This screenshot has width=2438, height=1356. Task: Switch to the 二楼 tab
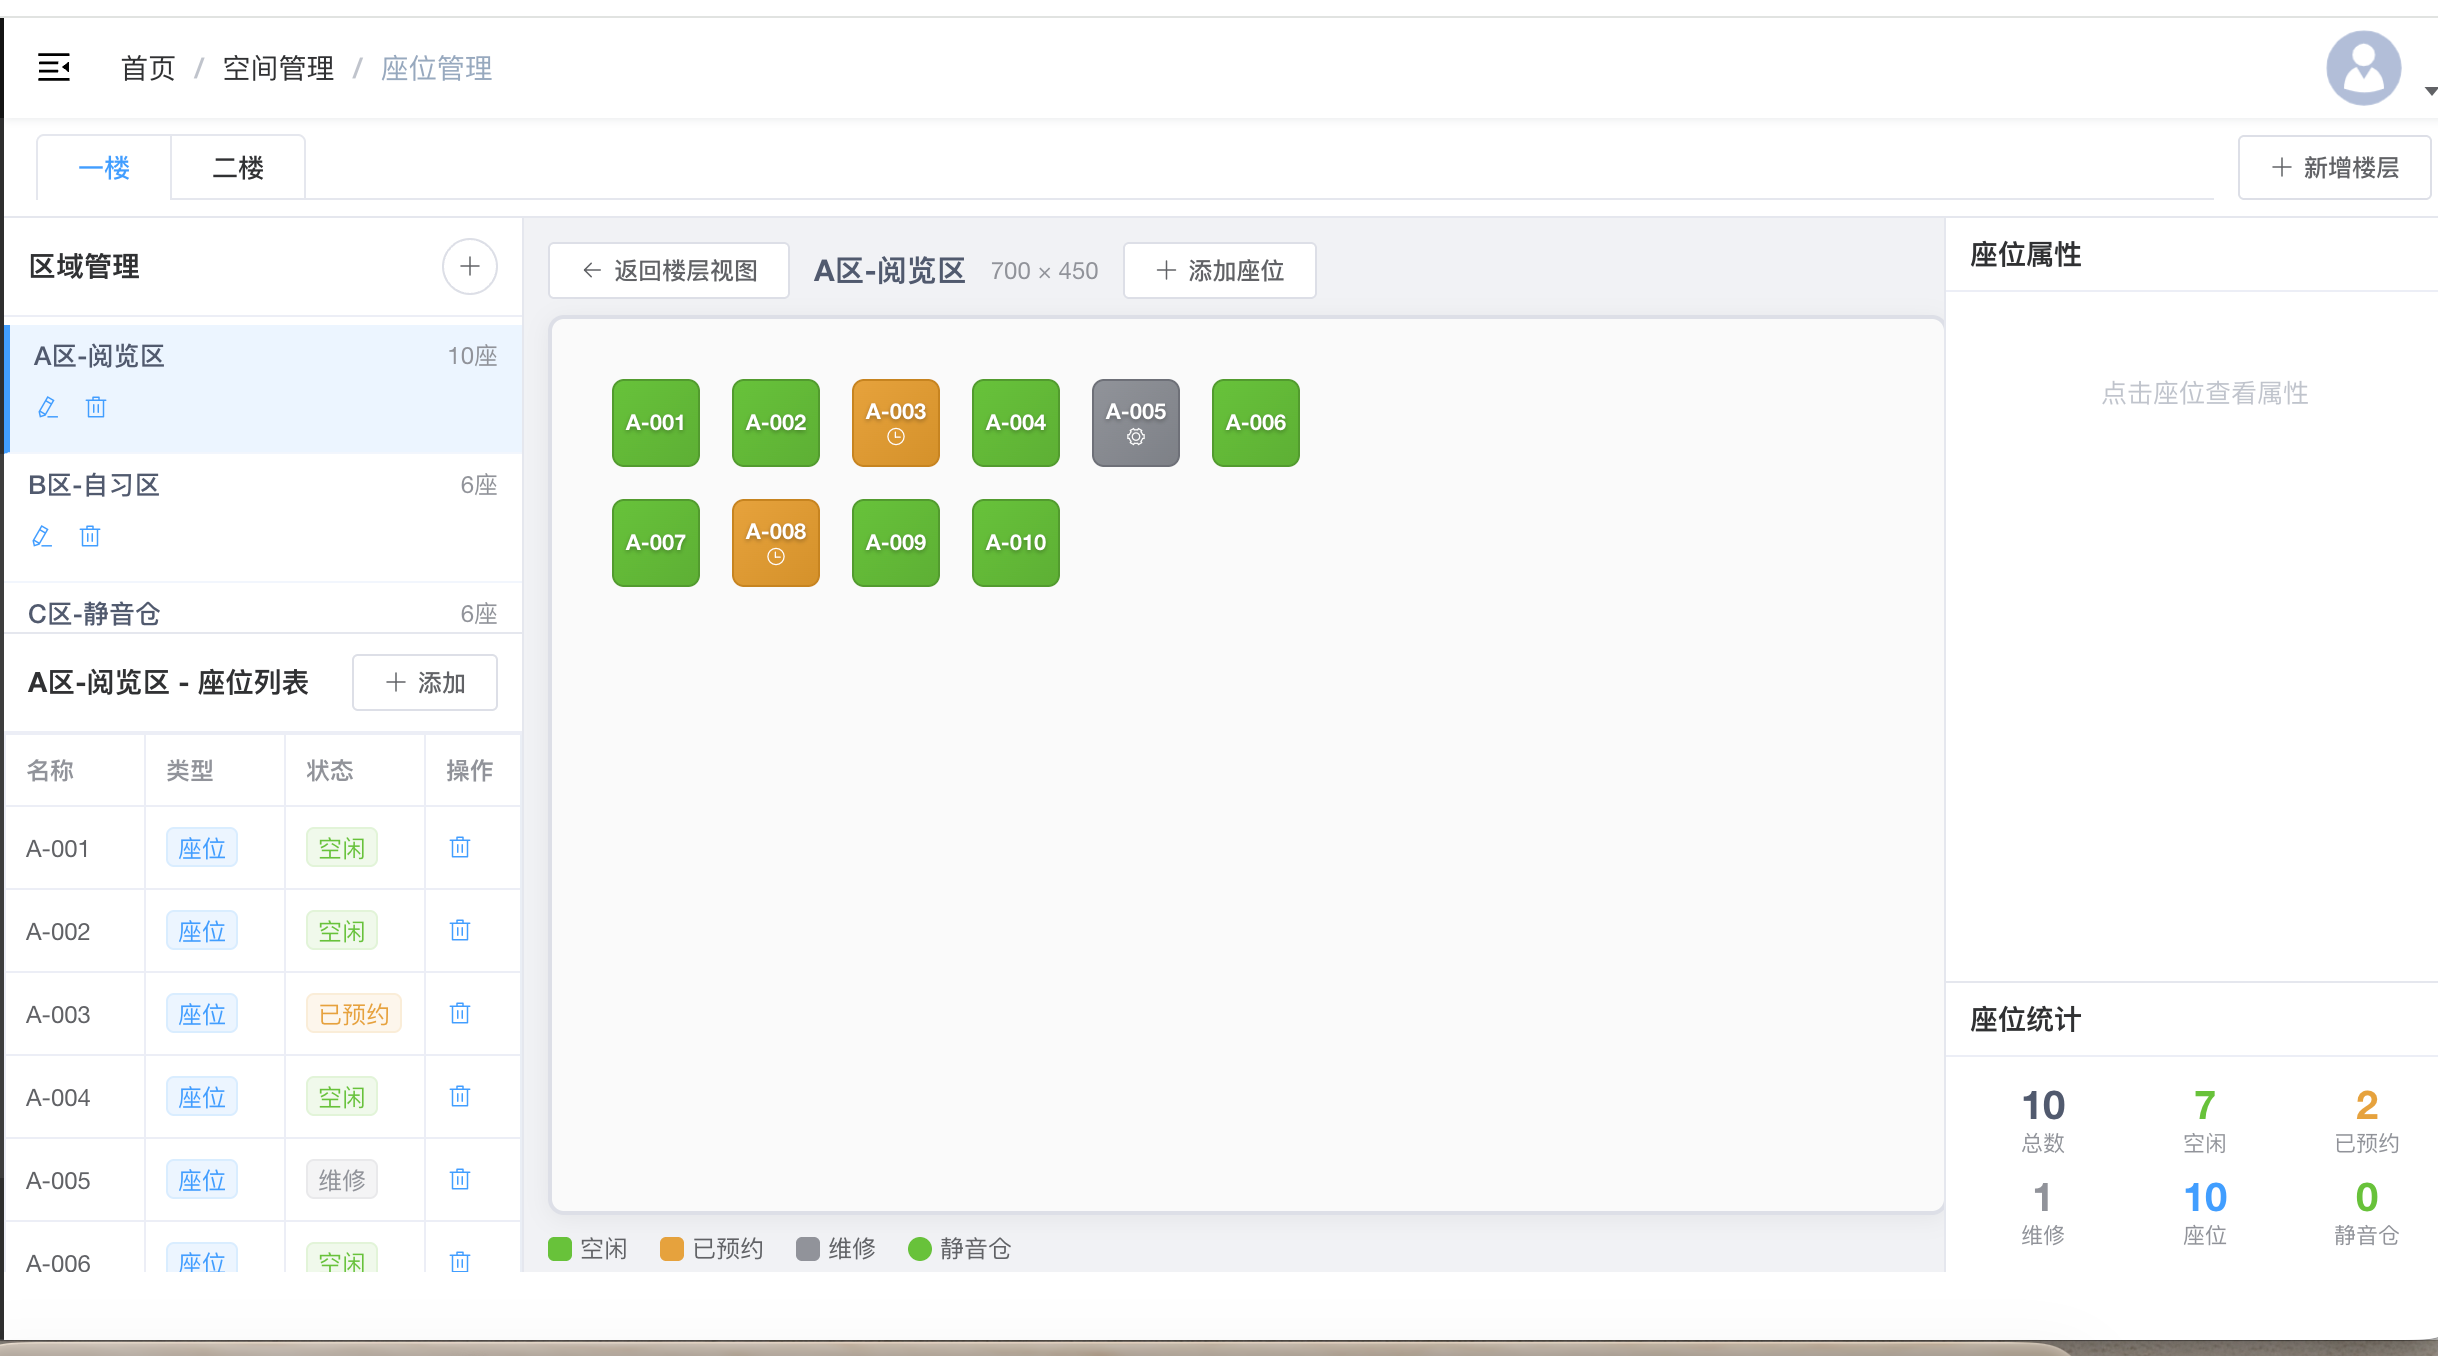(x=238, y=168)
